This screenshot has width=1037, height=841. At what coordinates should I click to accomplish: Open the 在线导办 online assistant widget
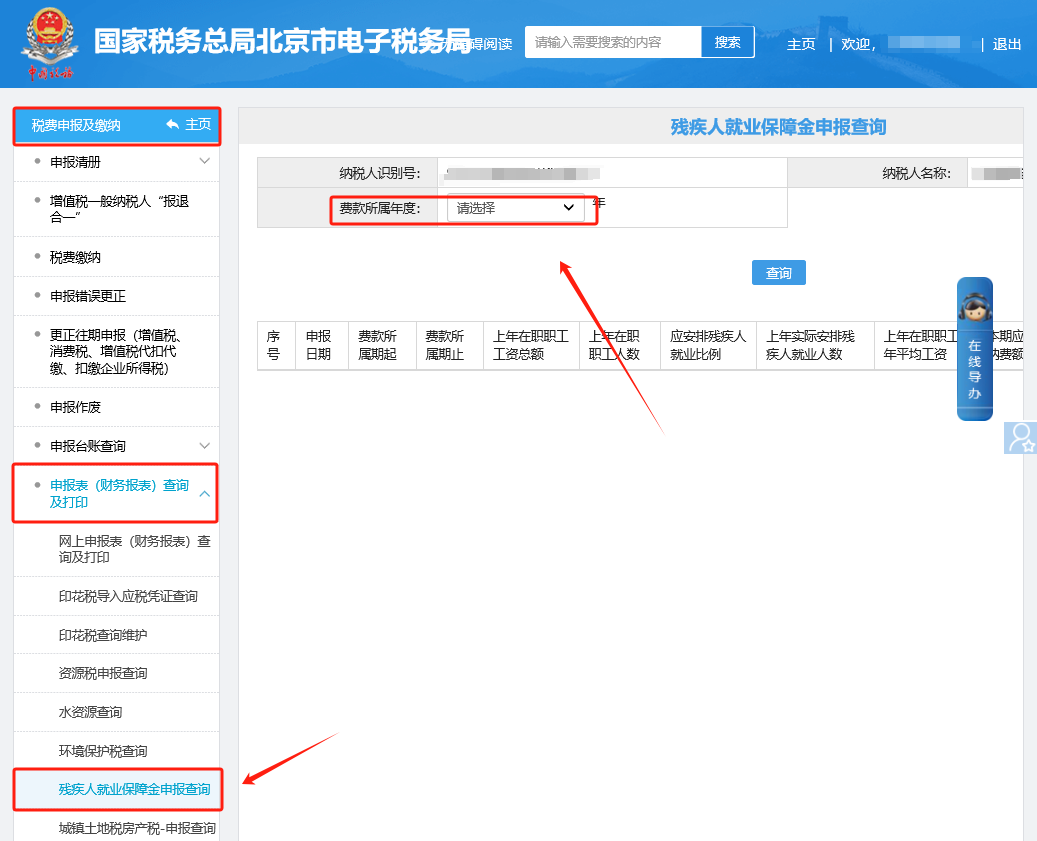point(974,348)
